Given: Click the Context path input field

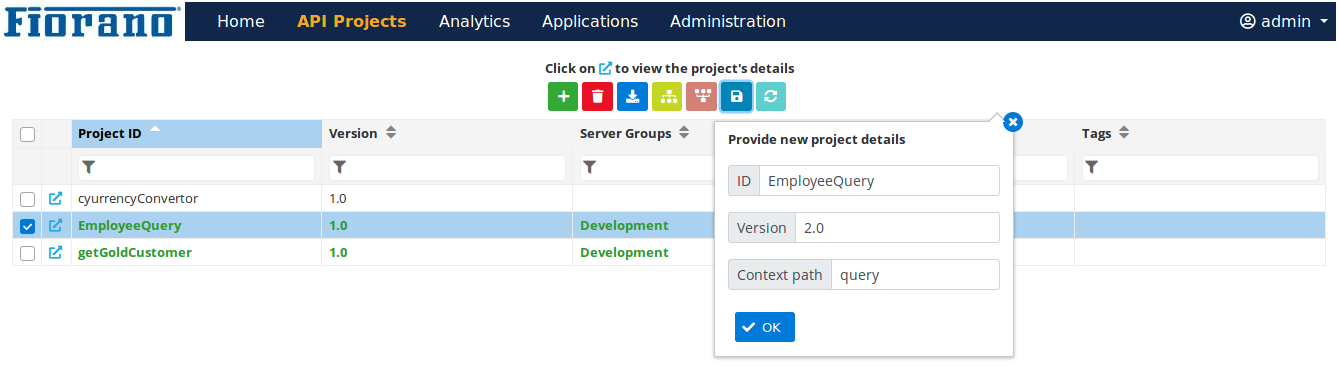Looking at the screenshot, I should click(x=915, y=275).
